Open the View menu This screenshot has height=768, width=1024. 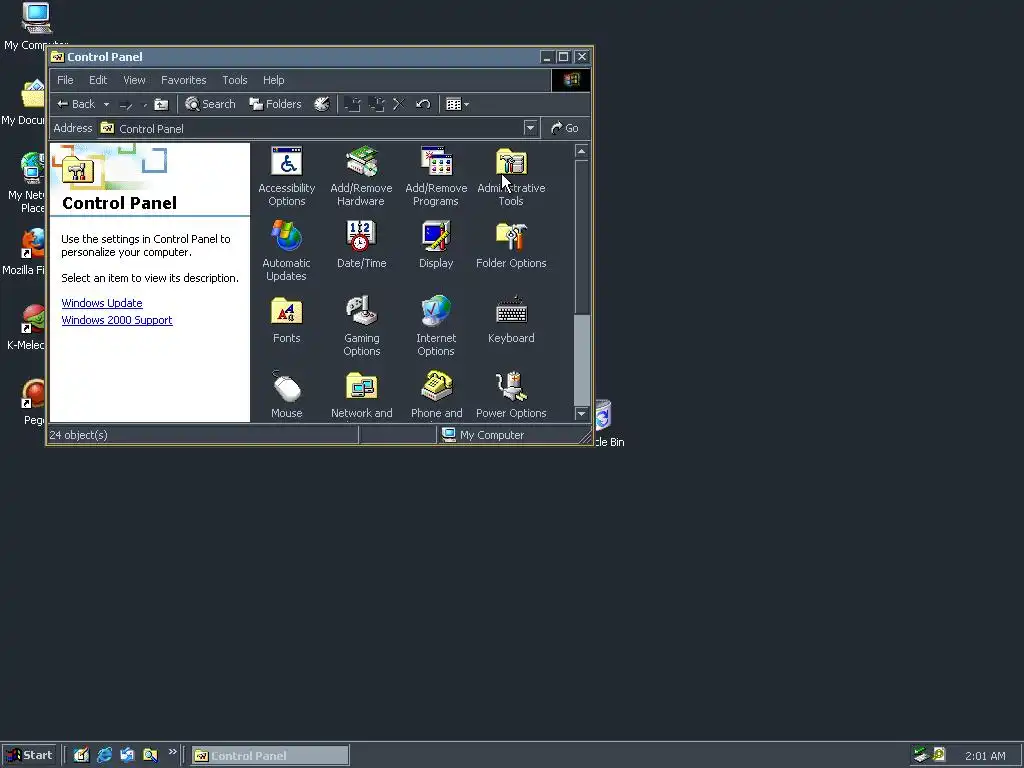click(135, 80)
